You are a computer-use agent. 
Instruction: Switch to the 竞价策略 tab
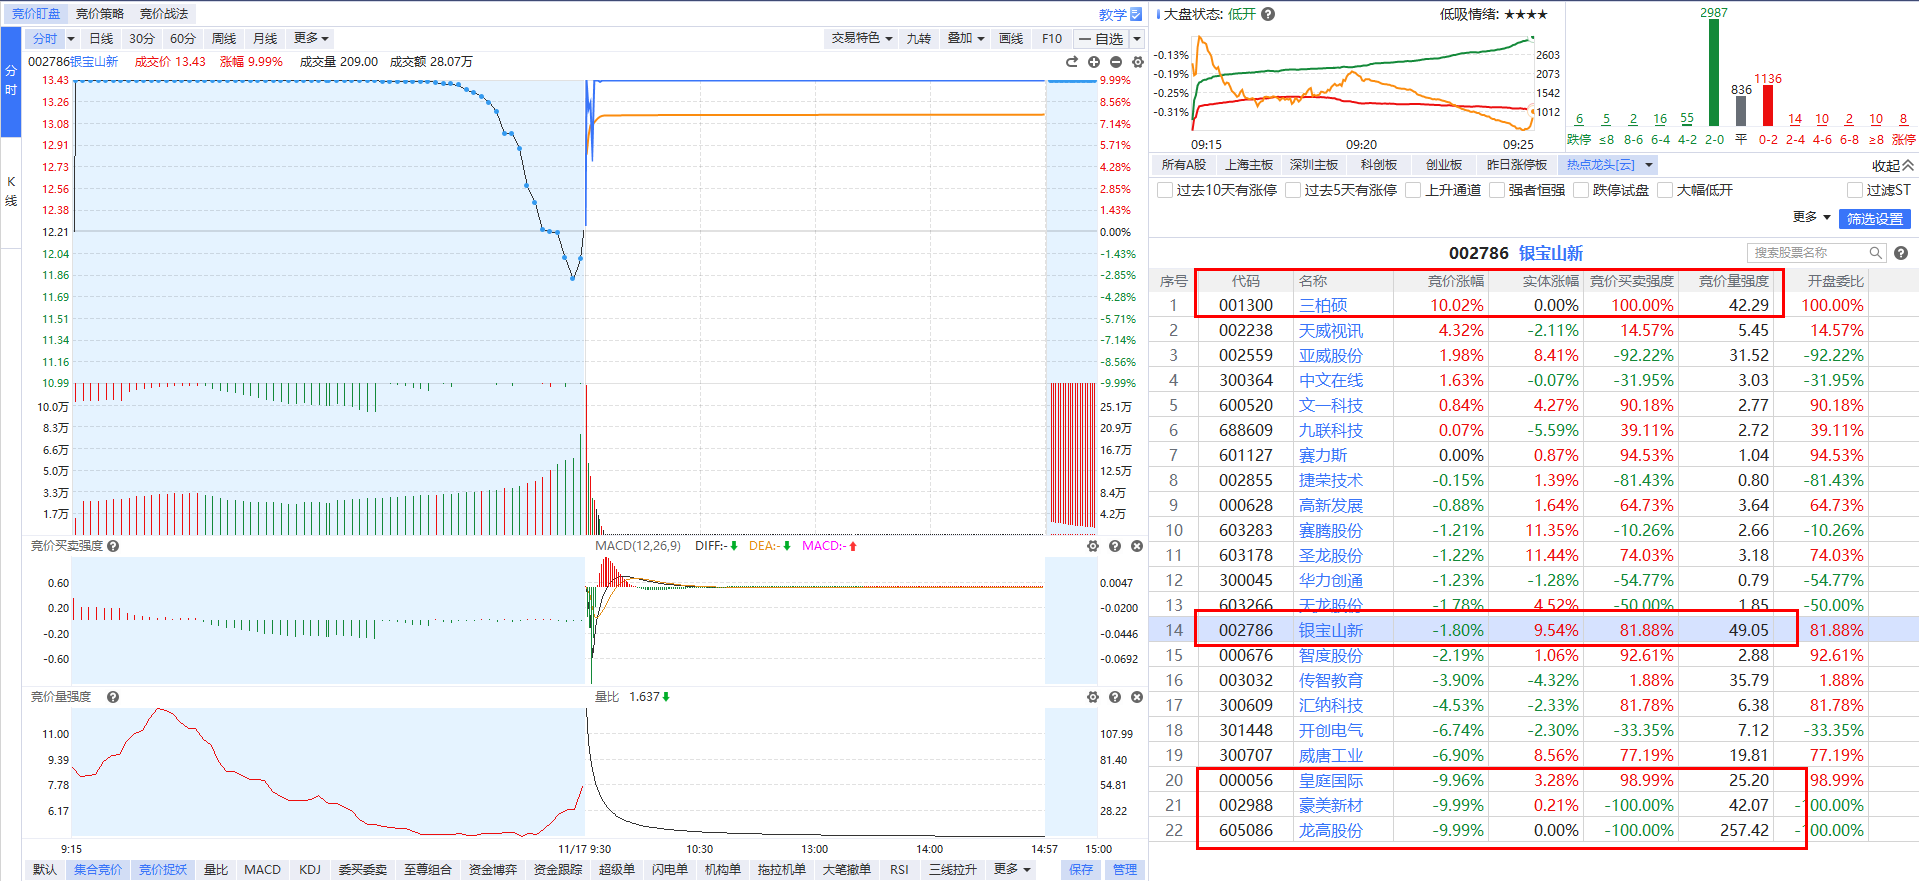click(100, 14)
